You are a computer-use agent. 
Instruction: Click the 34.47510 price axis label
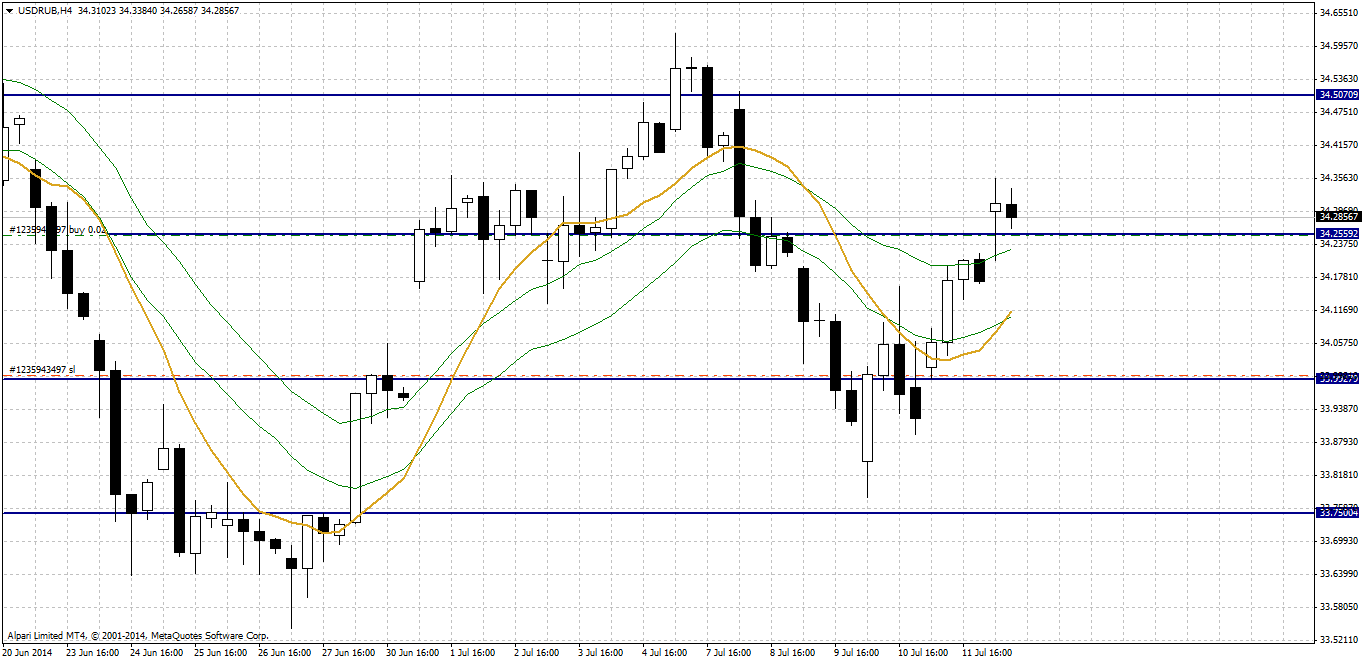click(x=1339, y=112)
